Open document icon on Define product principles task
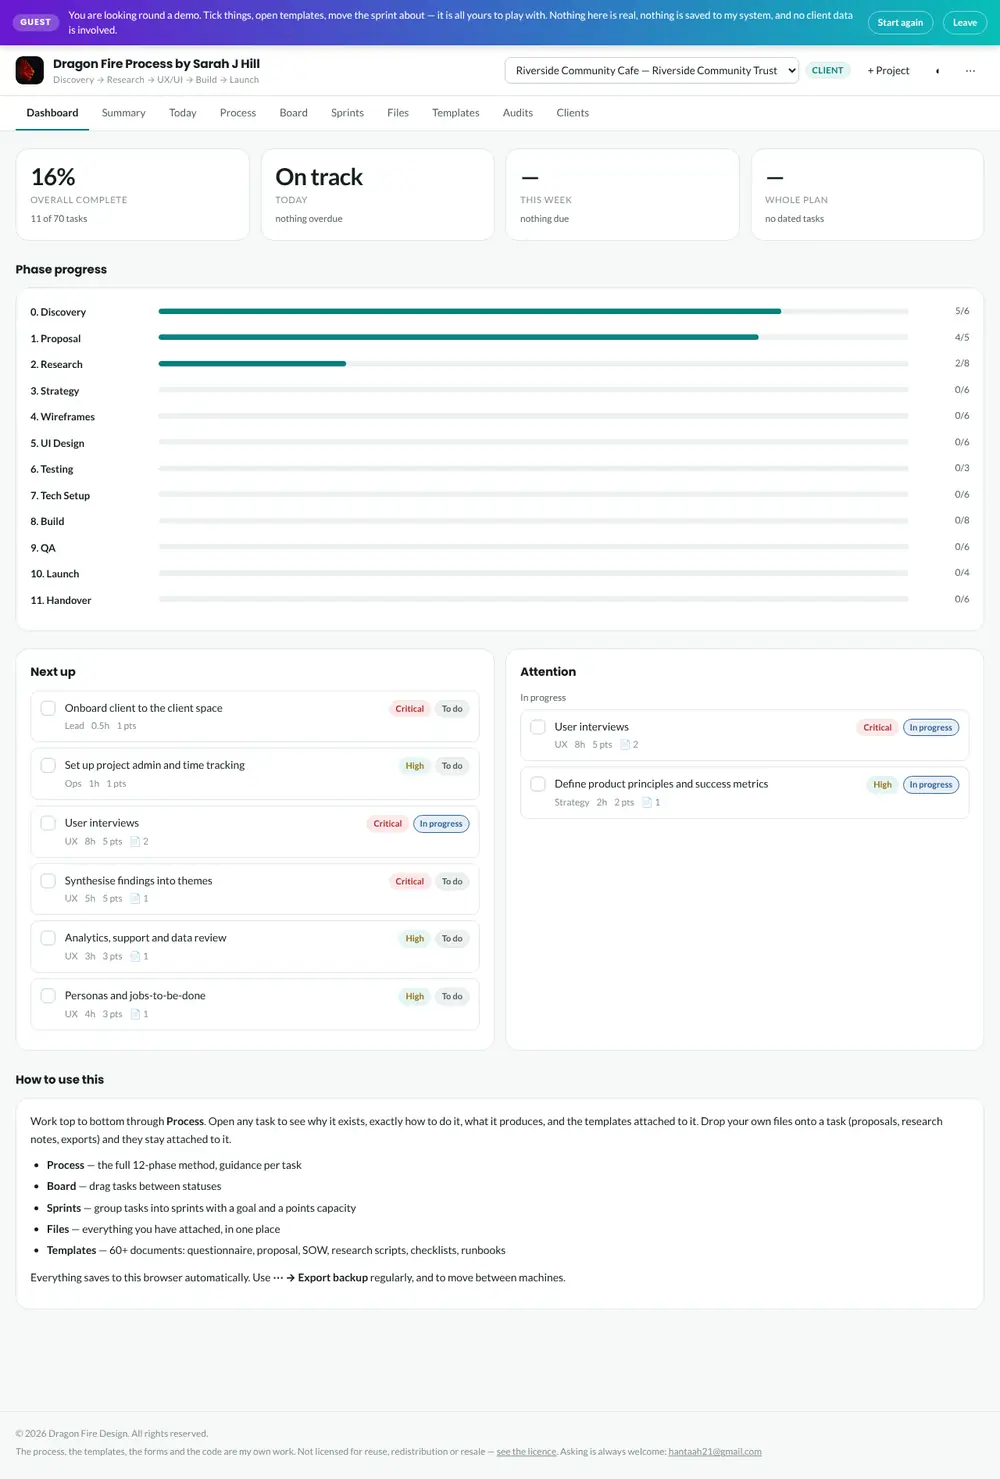 [648, 803]
